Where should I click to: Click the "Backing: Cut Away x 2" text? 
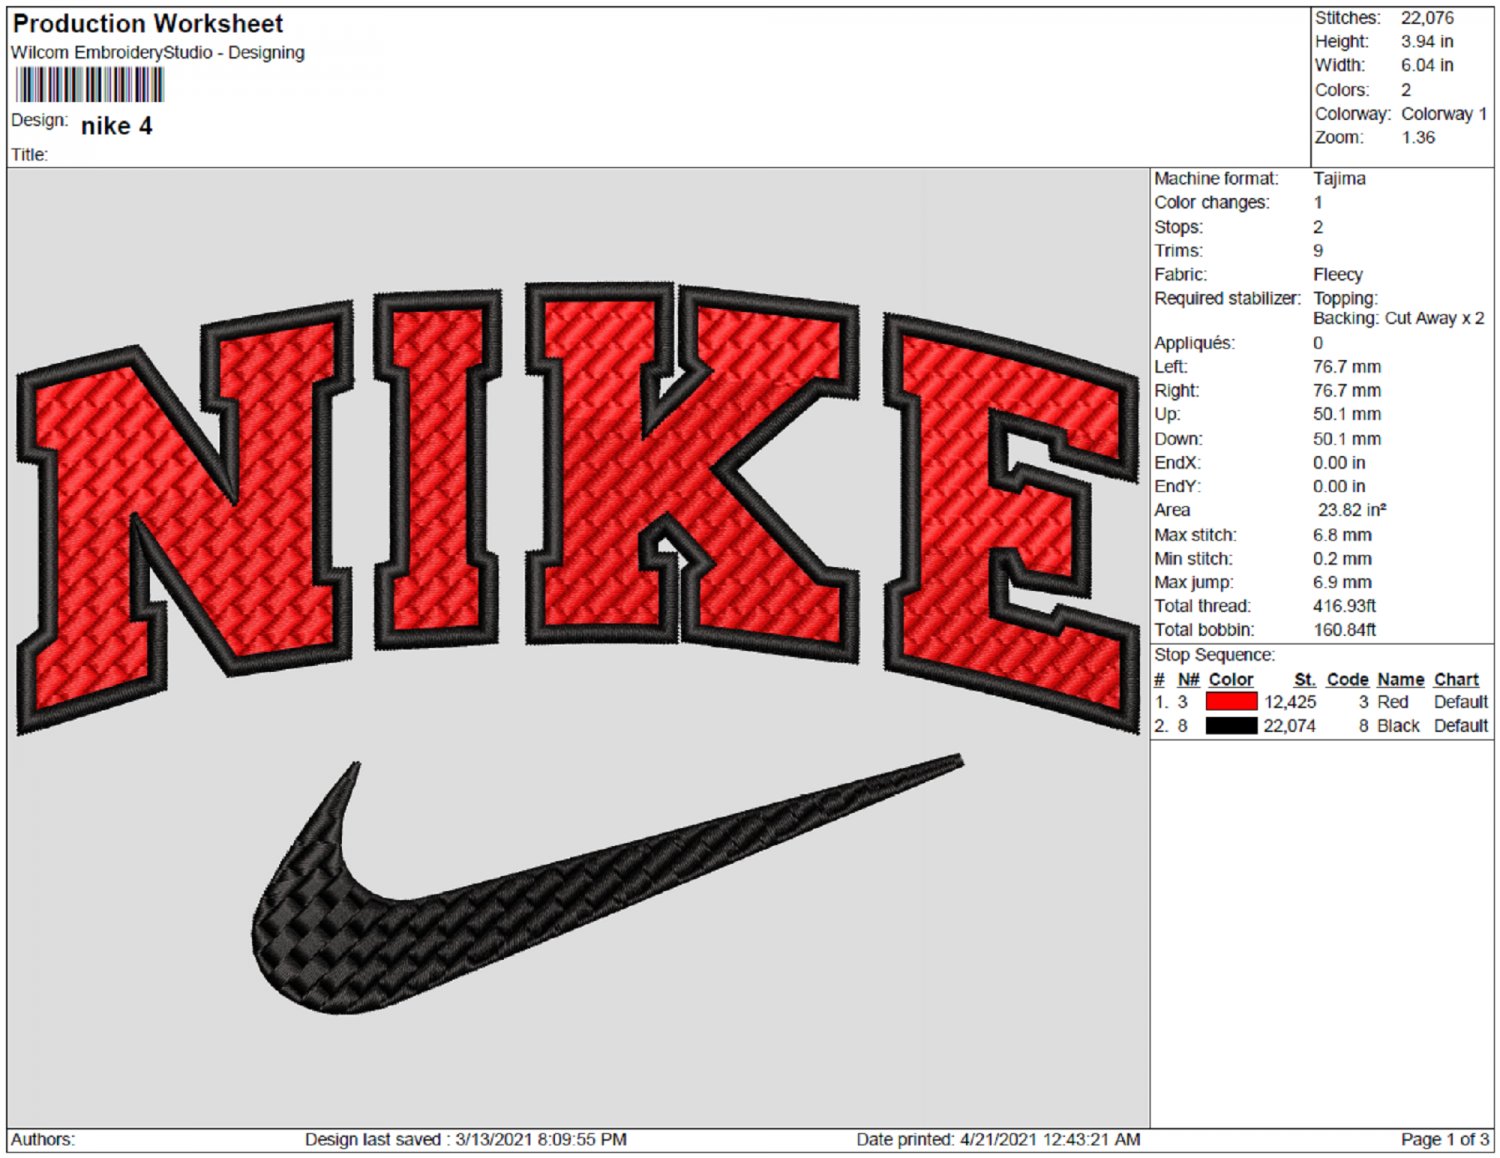(1399, 319)
